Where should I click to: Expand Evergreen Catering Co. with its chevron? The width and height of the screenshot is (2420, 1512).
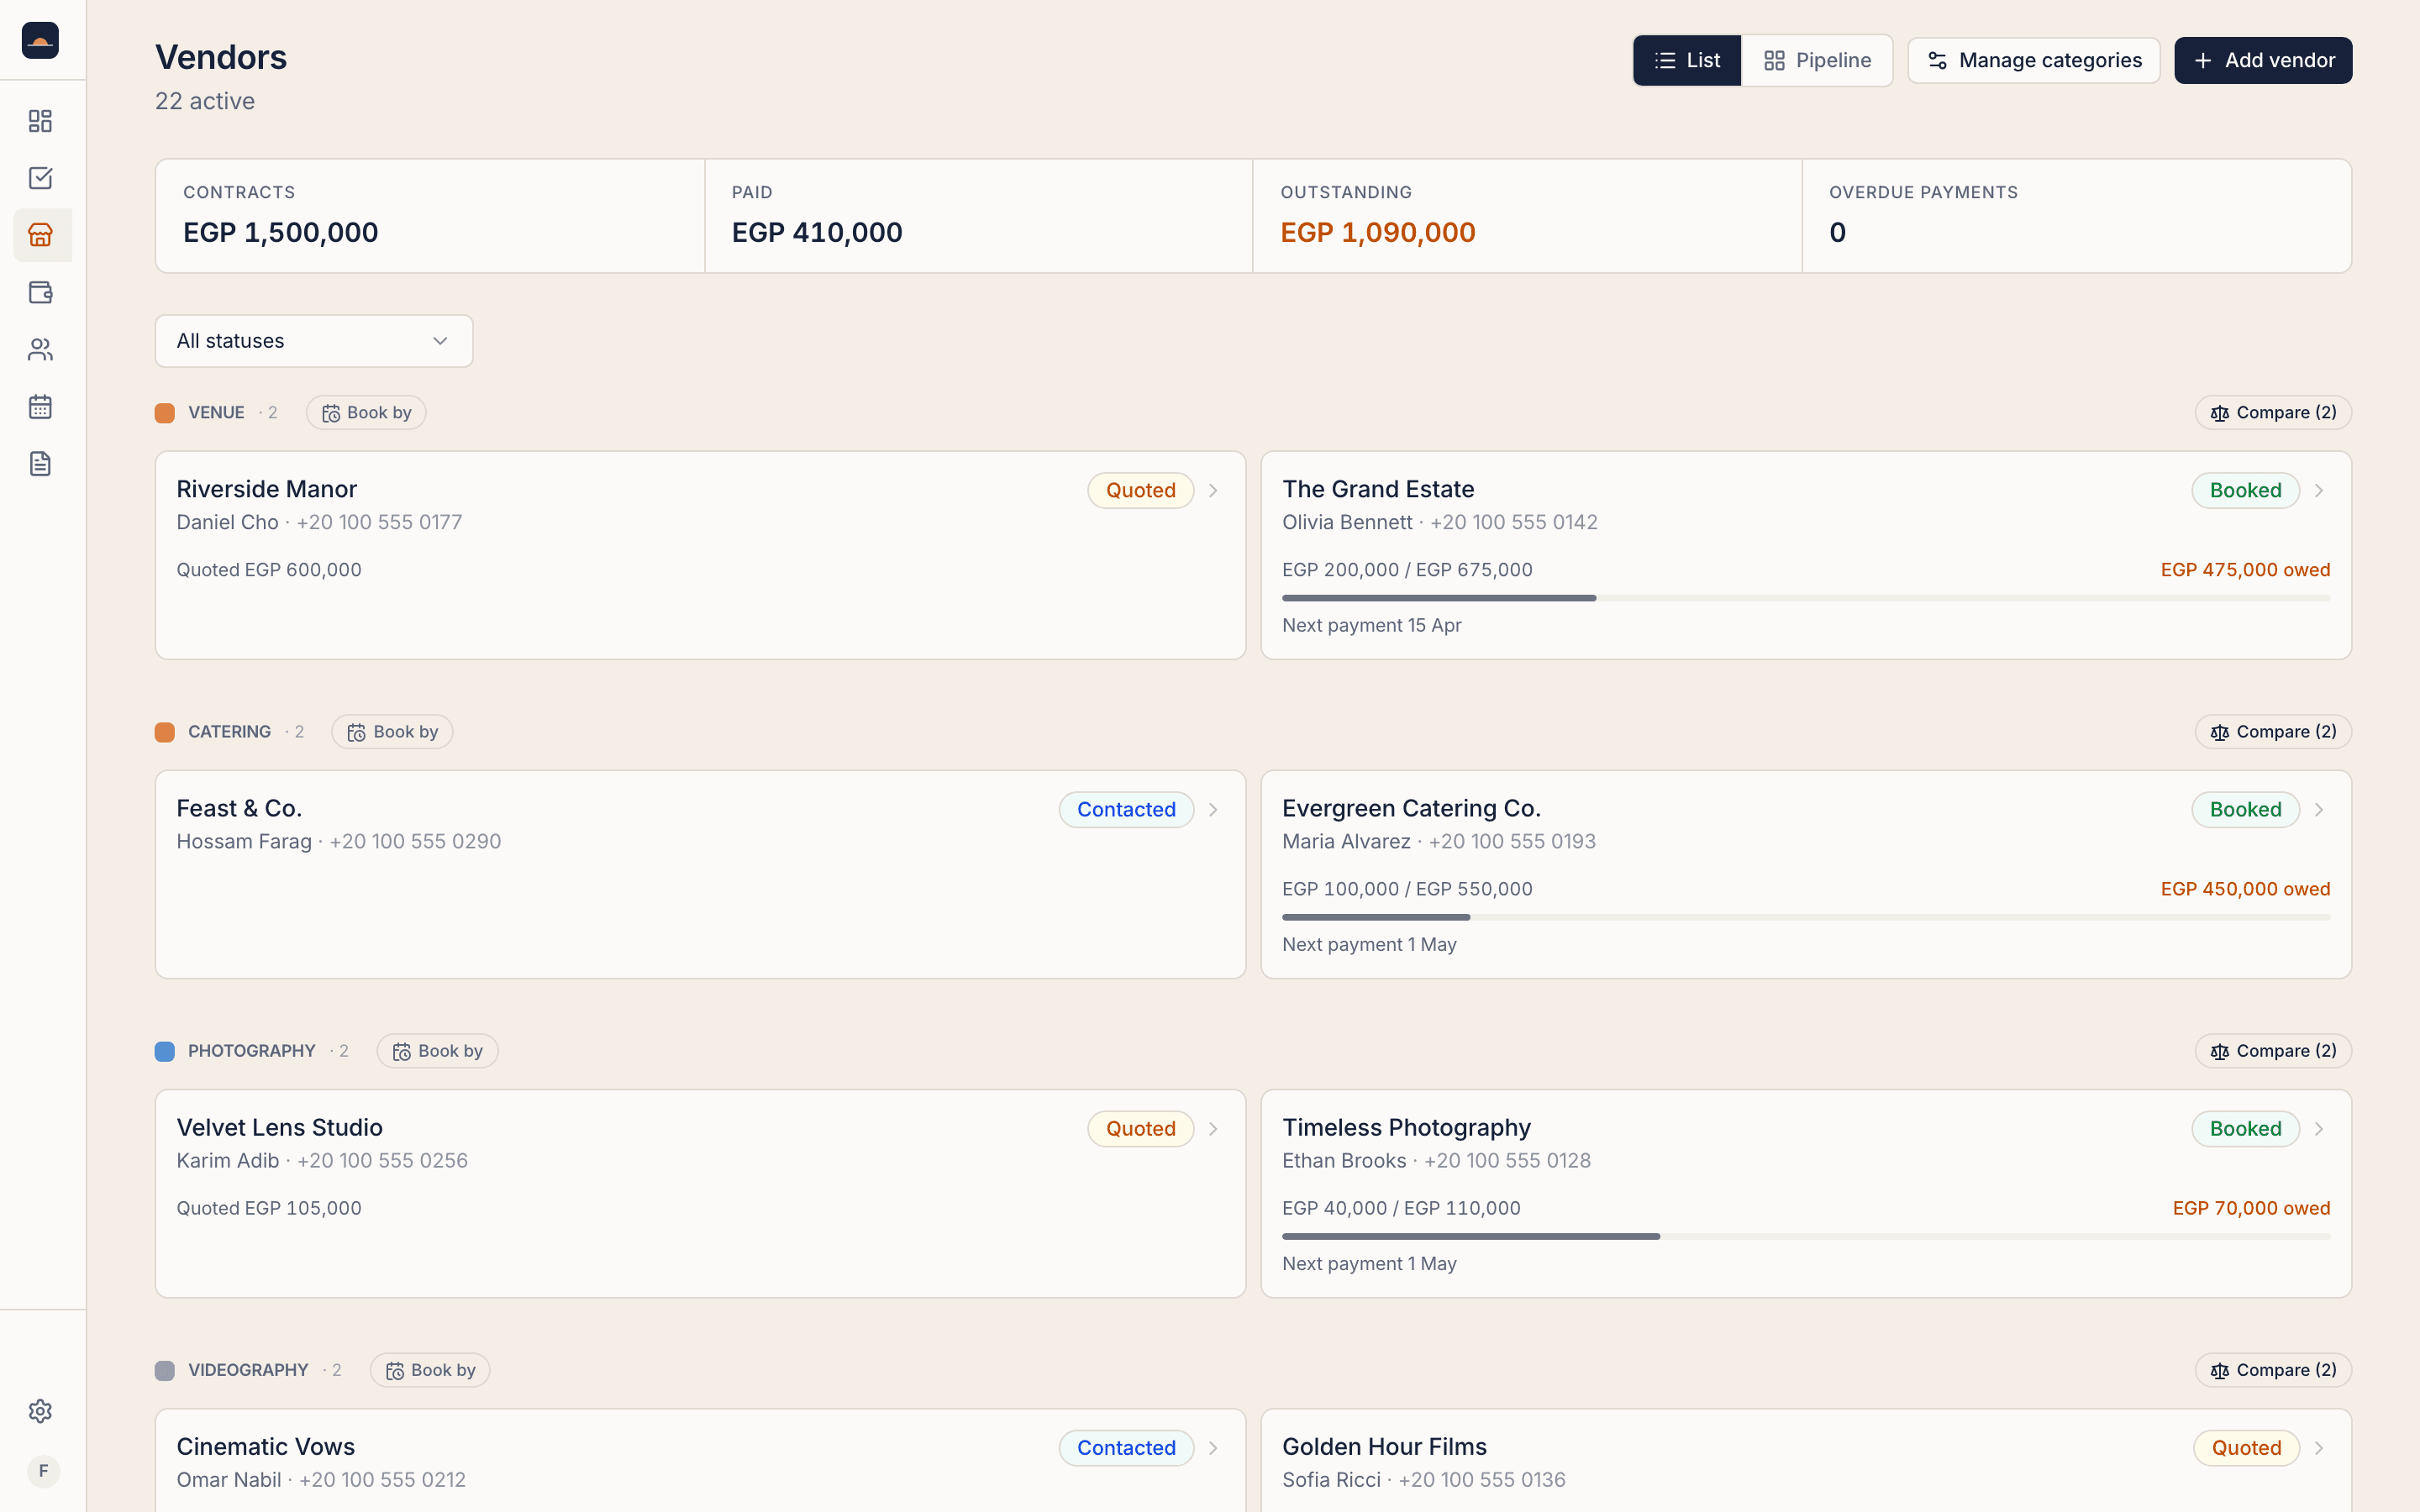click(2319, 809)
